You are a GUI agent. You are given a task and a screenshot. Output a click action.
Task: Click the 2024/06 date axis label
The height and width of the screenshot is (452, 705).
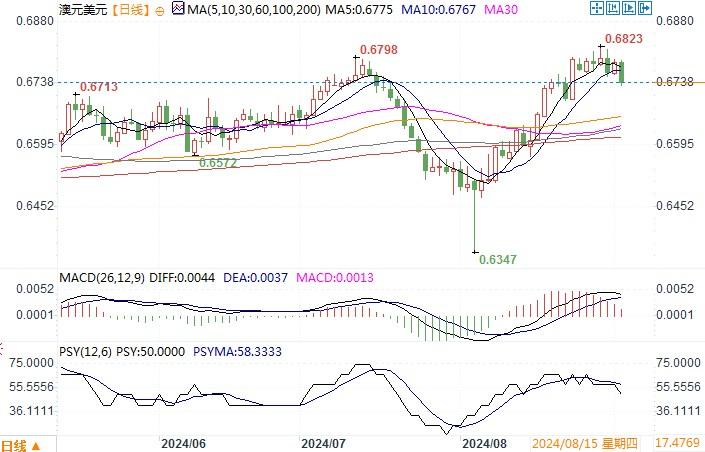(183, 444)
